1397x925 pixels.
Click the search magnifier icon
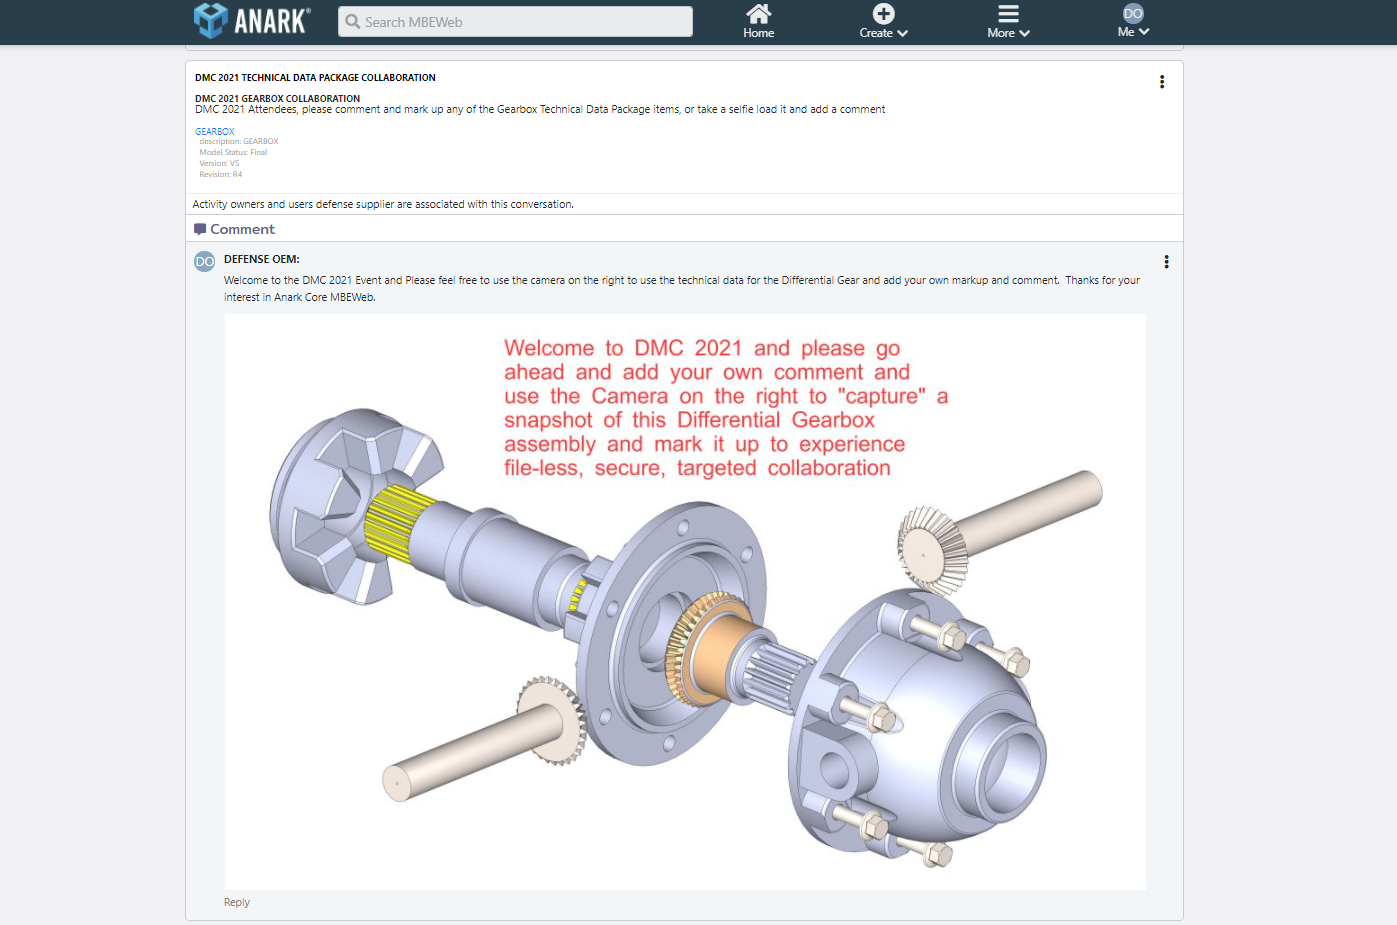point(352,21)
